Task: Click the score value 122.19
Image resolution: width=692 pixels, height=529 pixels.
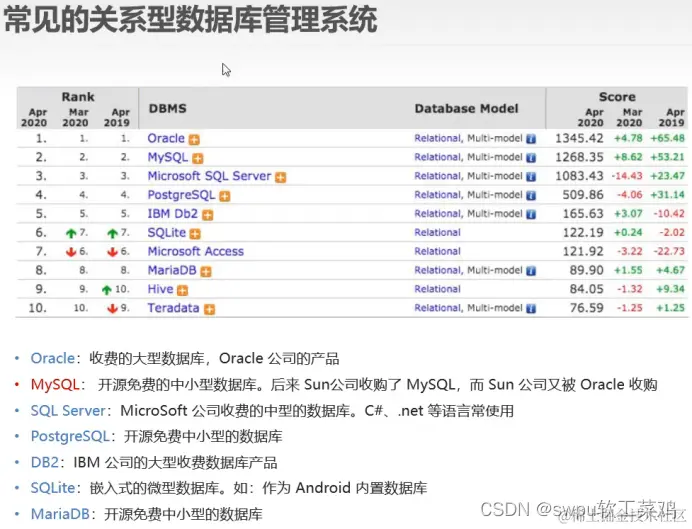Action: coord(583,233)
